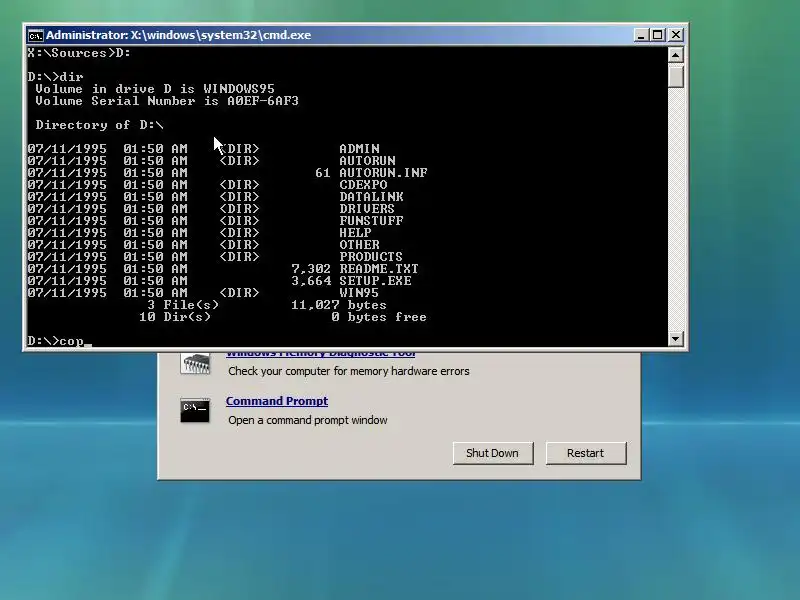This screenshot has height=600, width=800.
Task: Click the cmd.exe window title text
Action: [x=178, y=35]
